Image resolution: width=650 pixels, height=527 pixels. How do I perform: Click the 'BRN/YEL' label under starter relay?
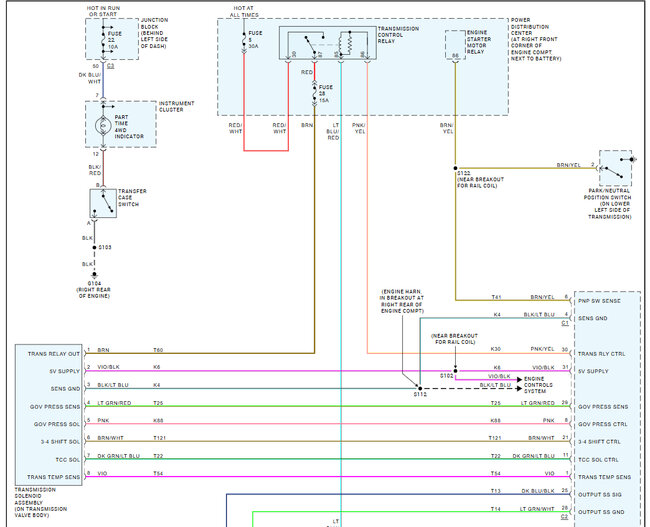[x=446, y=128]
